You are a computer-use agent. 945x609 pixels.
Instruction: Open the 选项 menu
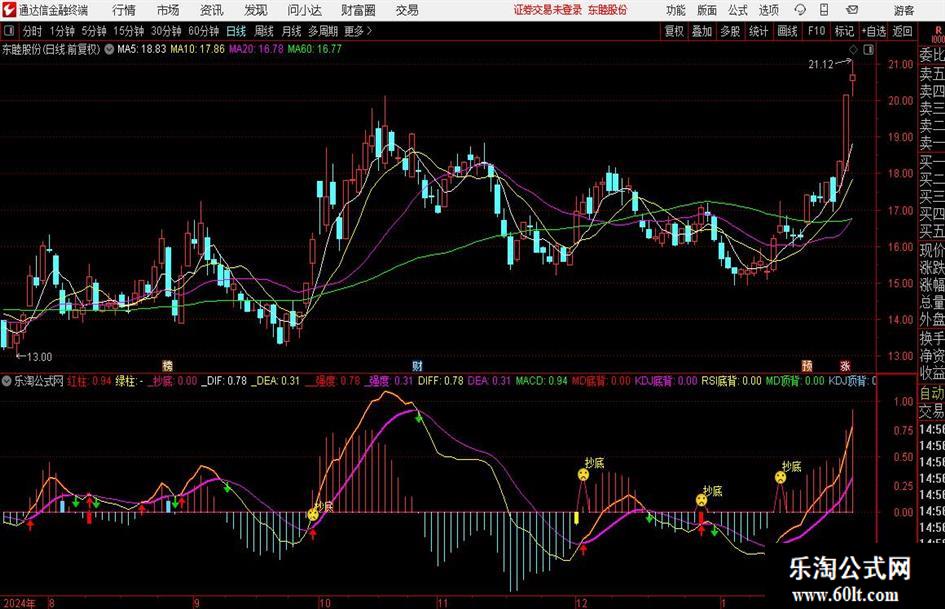[x=768, y=10]
